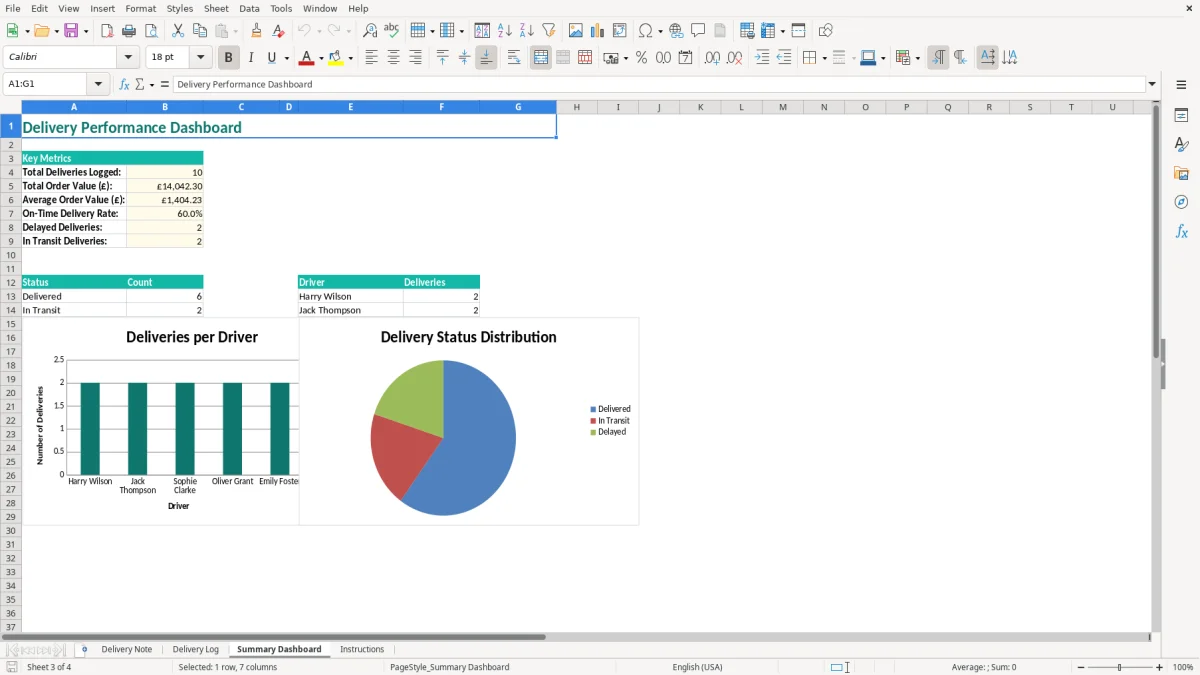Expand the formula bar
Image resolution: width=1200 pixels, height=675 pixels.
1152,84
